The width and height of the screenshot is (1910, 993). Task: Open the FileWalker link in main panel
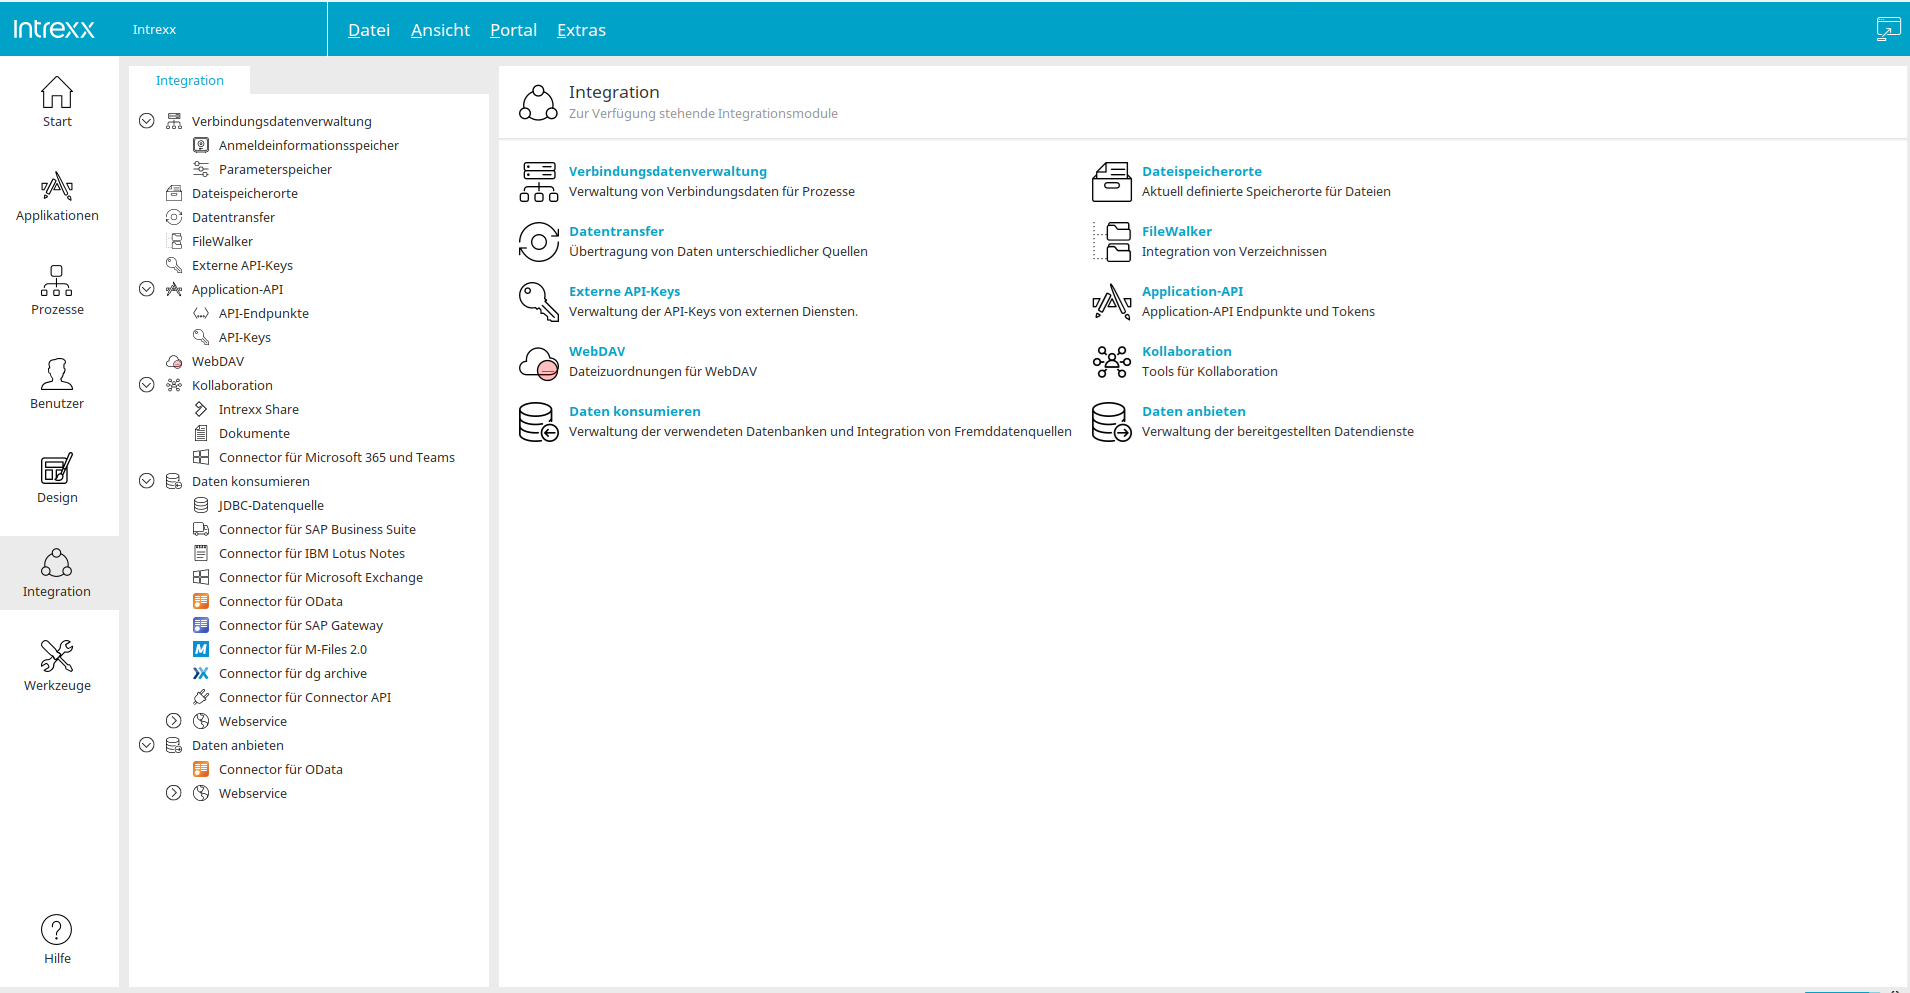[1177, 231]
